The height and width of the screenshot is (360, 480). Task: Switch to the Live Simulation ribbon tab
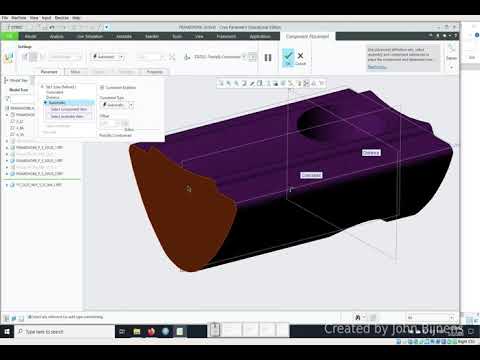(x=90, y=36)
